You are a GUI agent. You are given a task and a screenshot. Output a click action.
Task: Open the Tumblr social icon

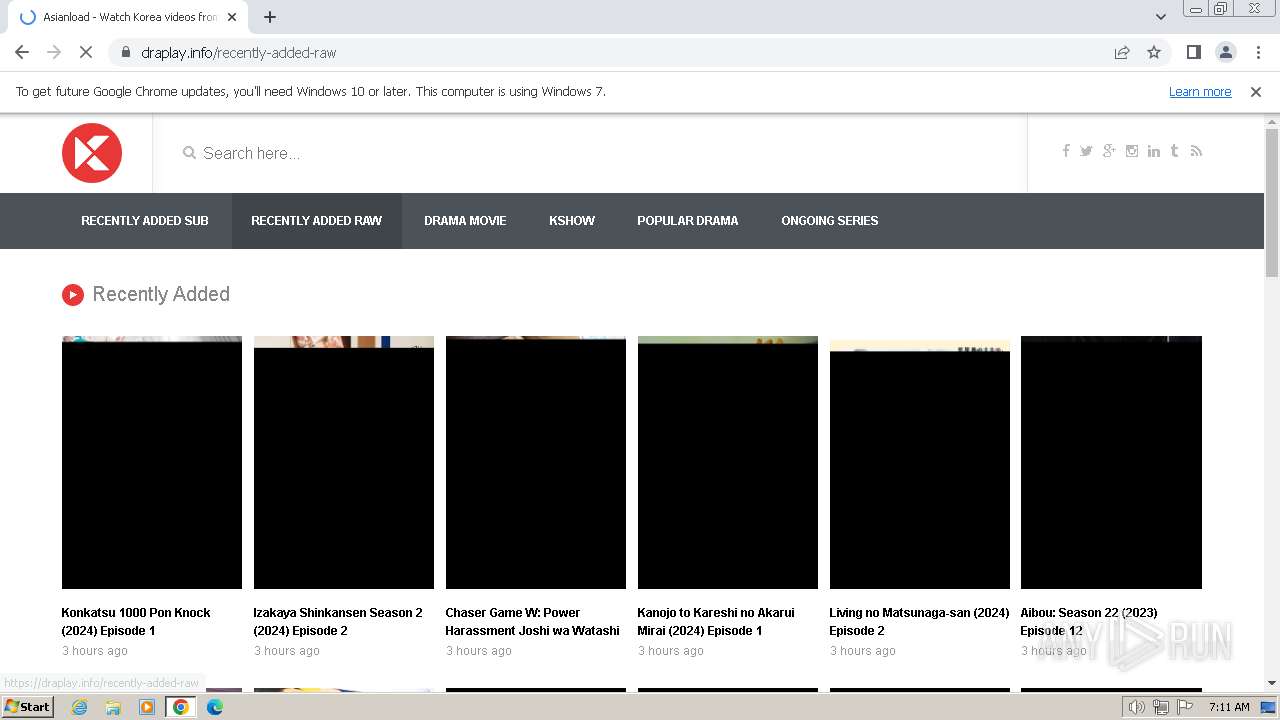click(1174, 151)
